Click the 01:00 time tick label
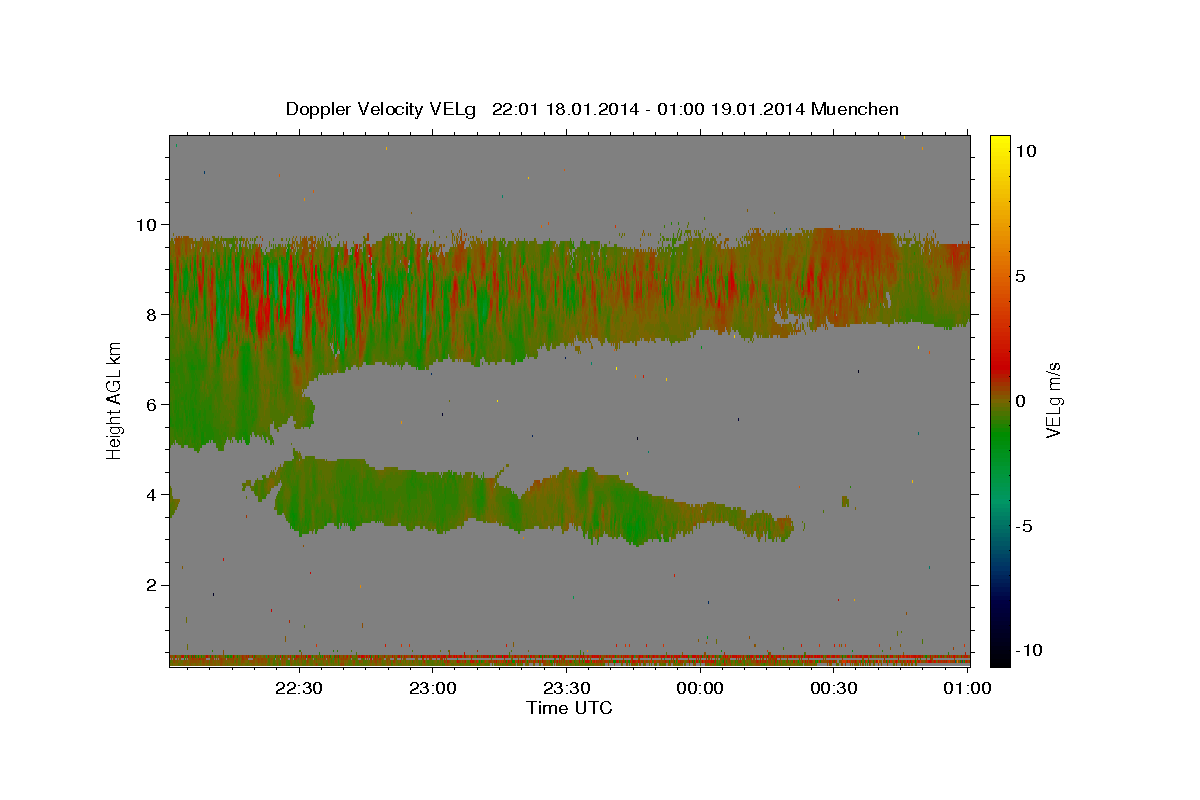The image size is (1200, 800). click(968, 688)
